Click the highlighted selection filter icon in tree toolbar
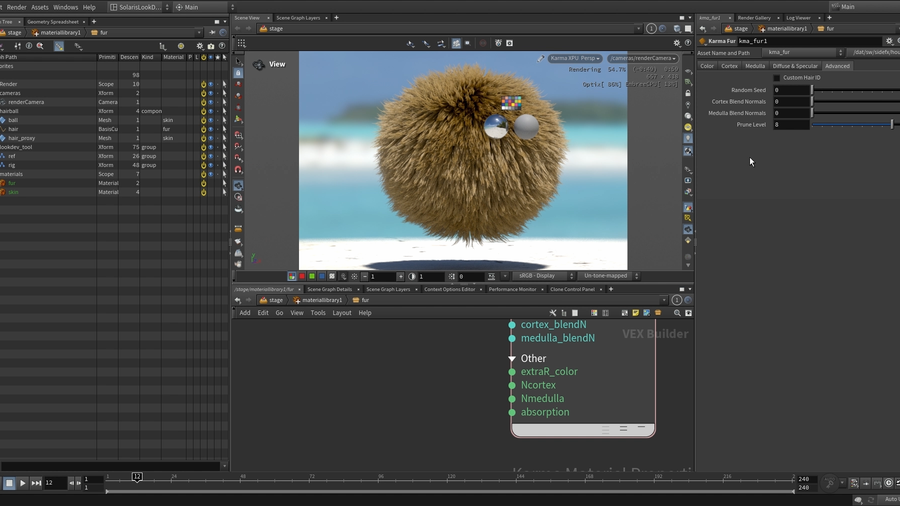The image size is (900, 506). (x=59, y=46)
